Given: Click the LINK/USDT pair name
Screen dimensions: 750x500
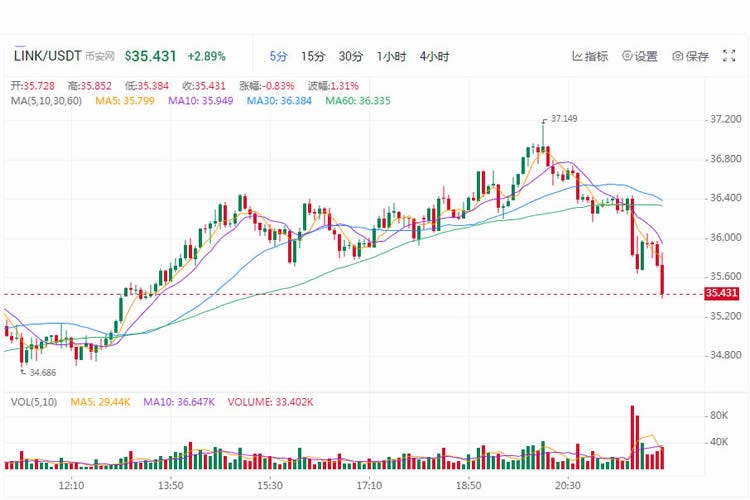Looking at the screenshot, I should (x=47, y=56).
